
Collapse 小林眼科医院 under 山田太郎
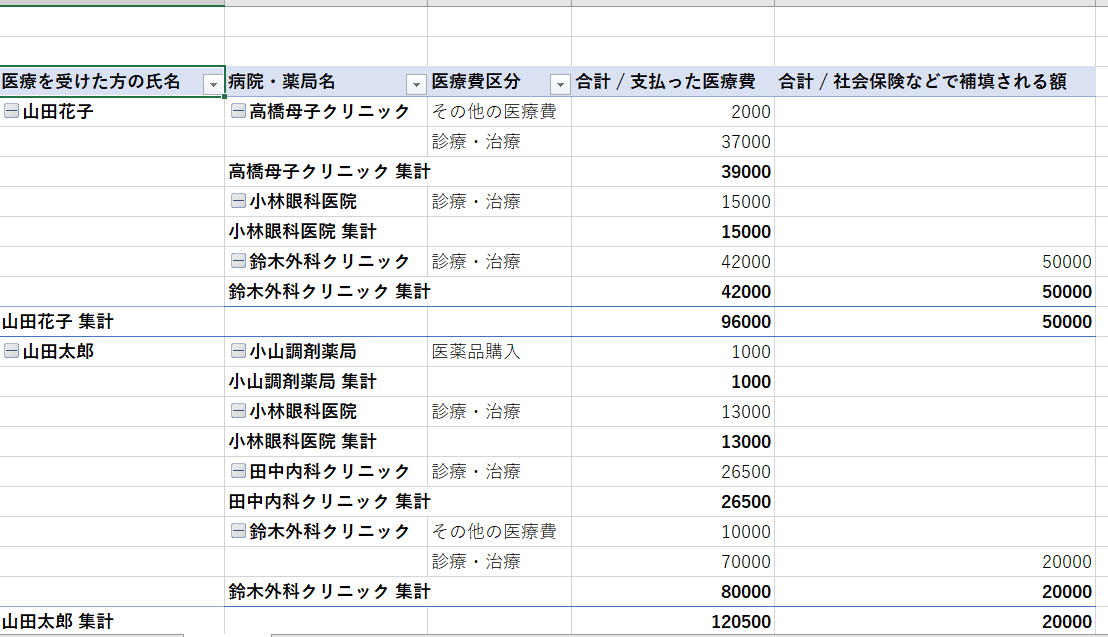[238, 412]
